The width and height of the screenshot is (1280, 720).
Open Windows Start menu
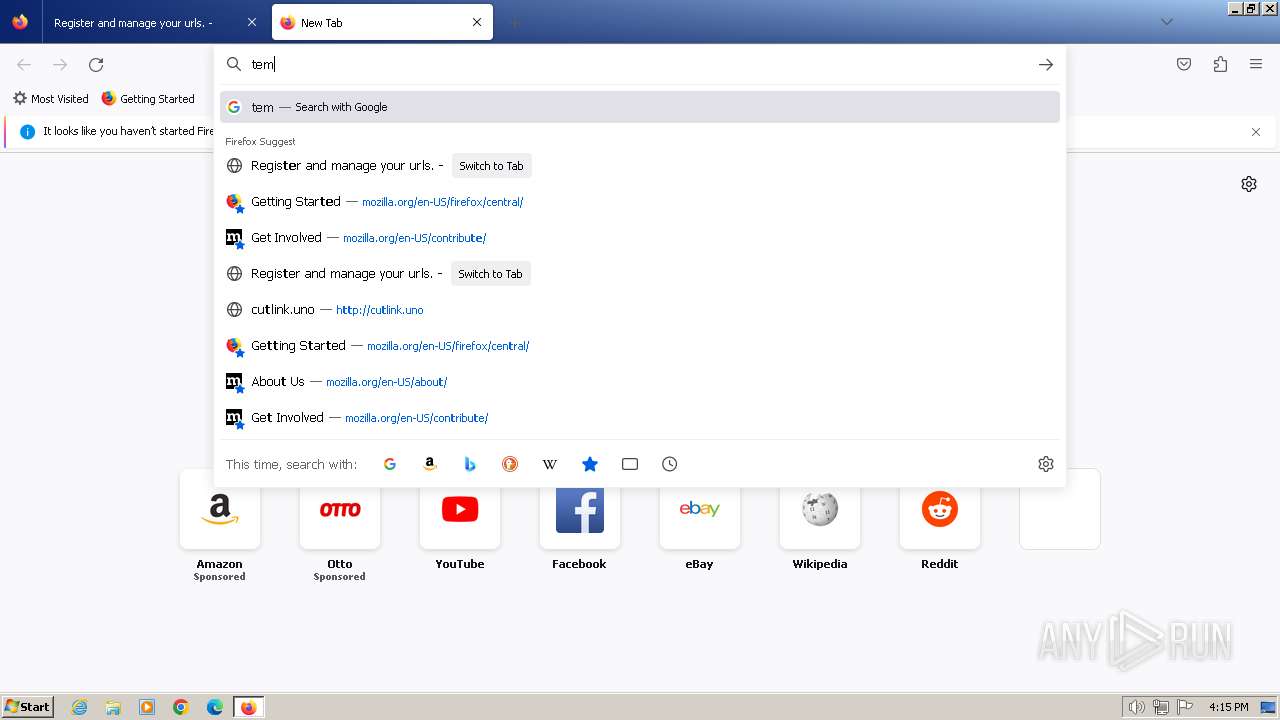pos(27,707)
